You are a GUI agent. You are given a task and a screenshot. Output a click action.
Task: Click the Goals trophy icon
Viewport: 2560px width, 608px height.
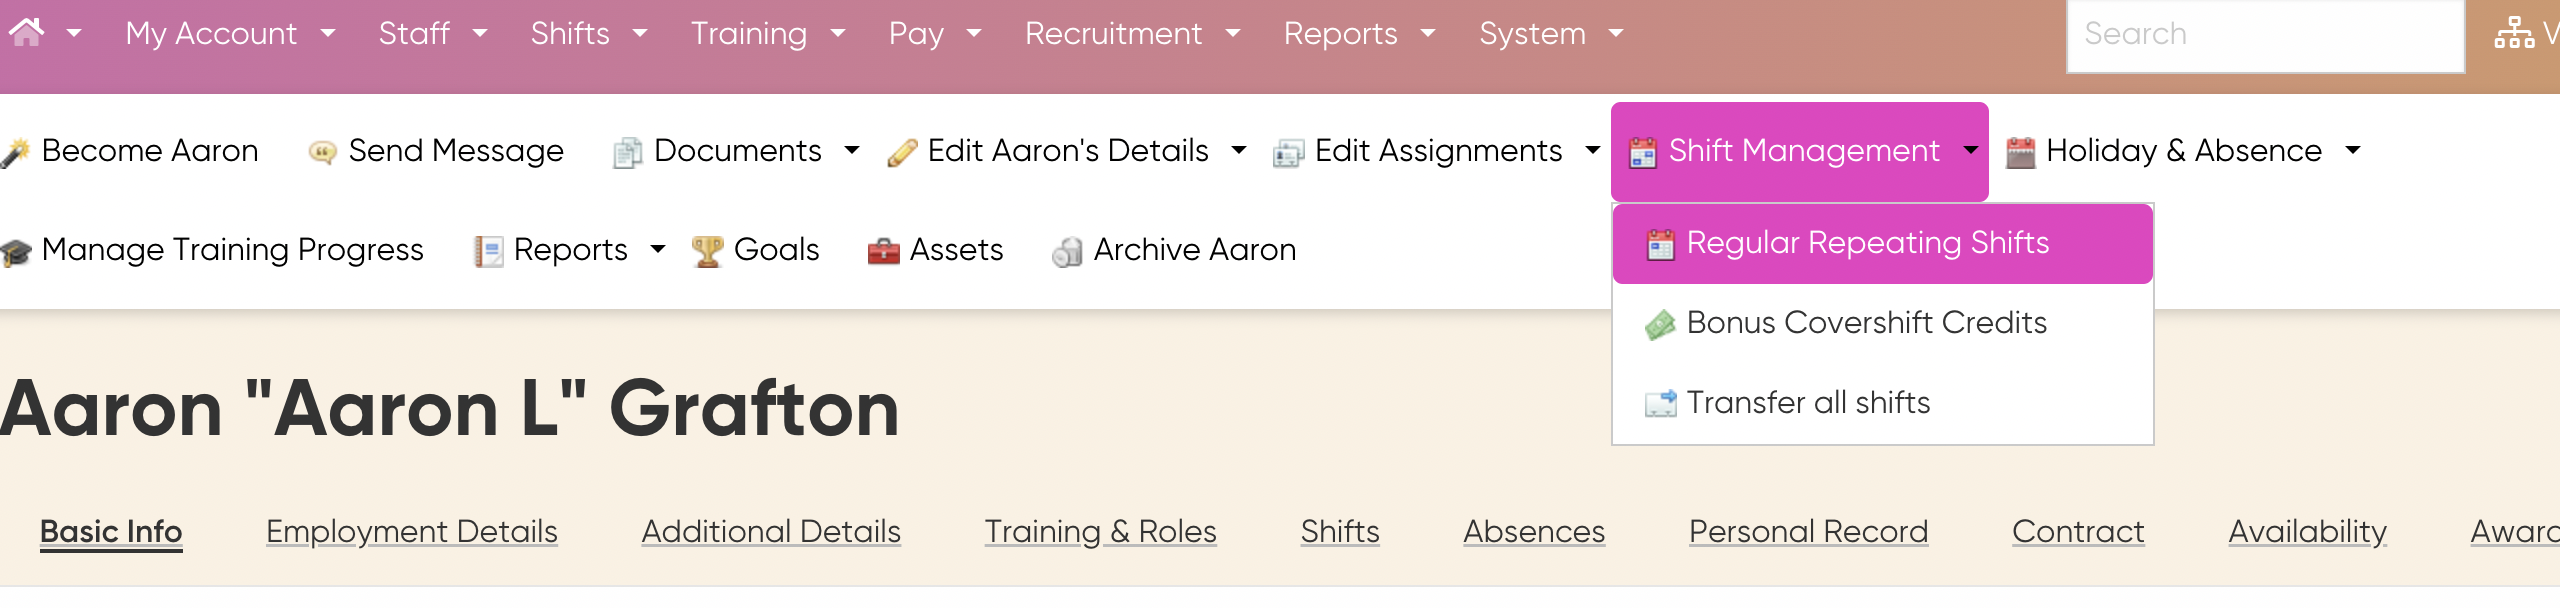(x=707, y=251)
